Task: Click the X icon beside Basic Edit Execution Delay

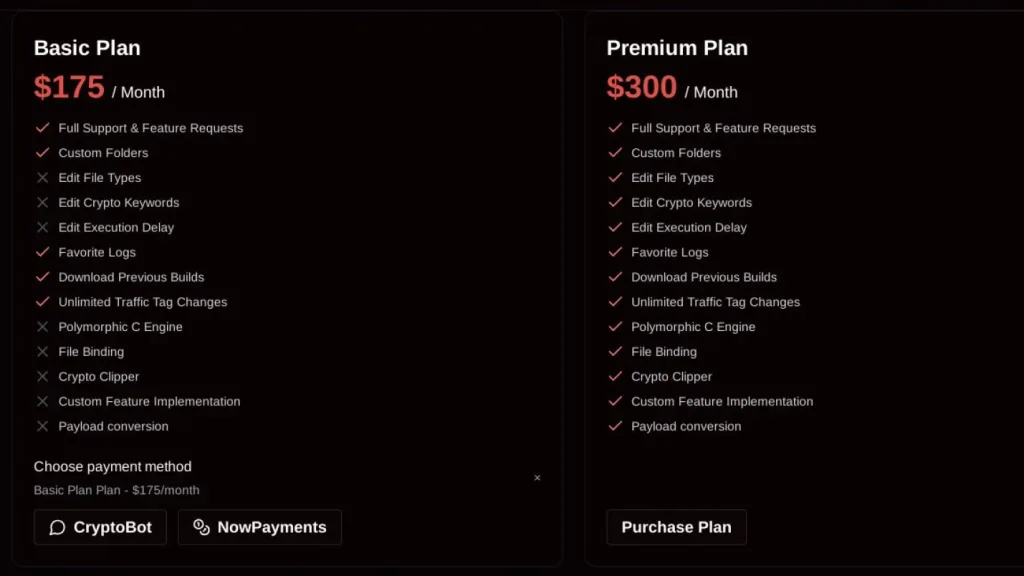Action: (x=43, y=228)
